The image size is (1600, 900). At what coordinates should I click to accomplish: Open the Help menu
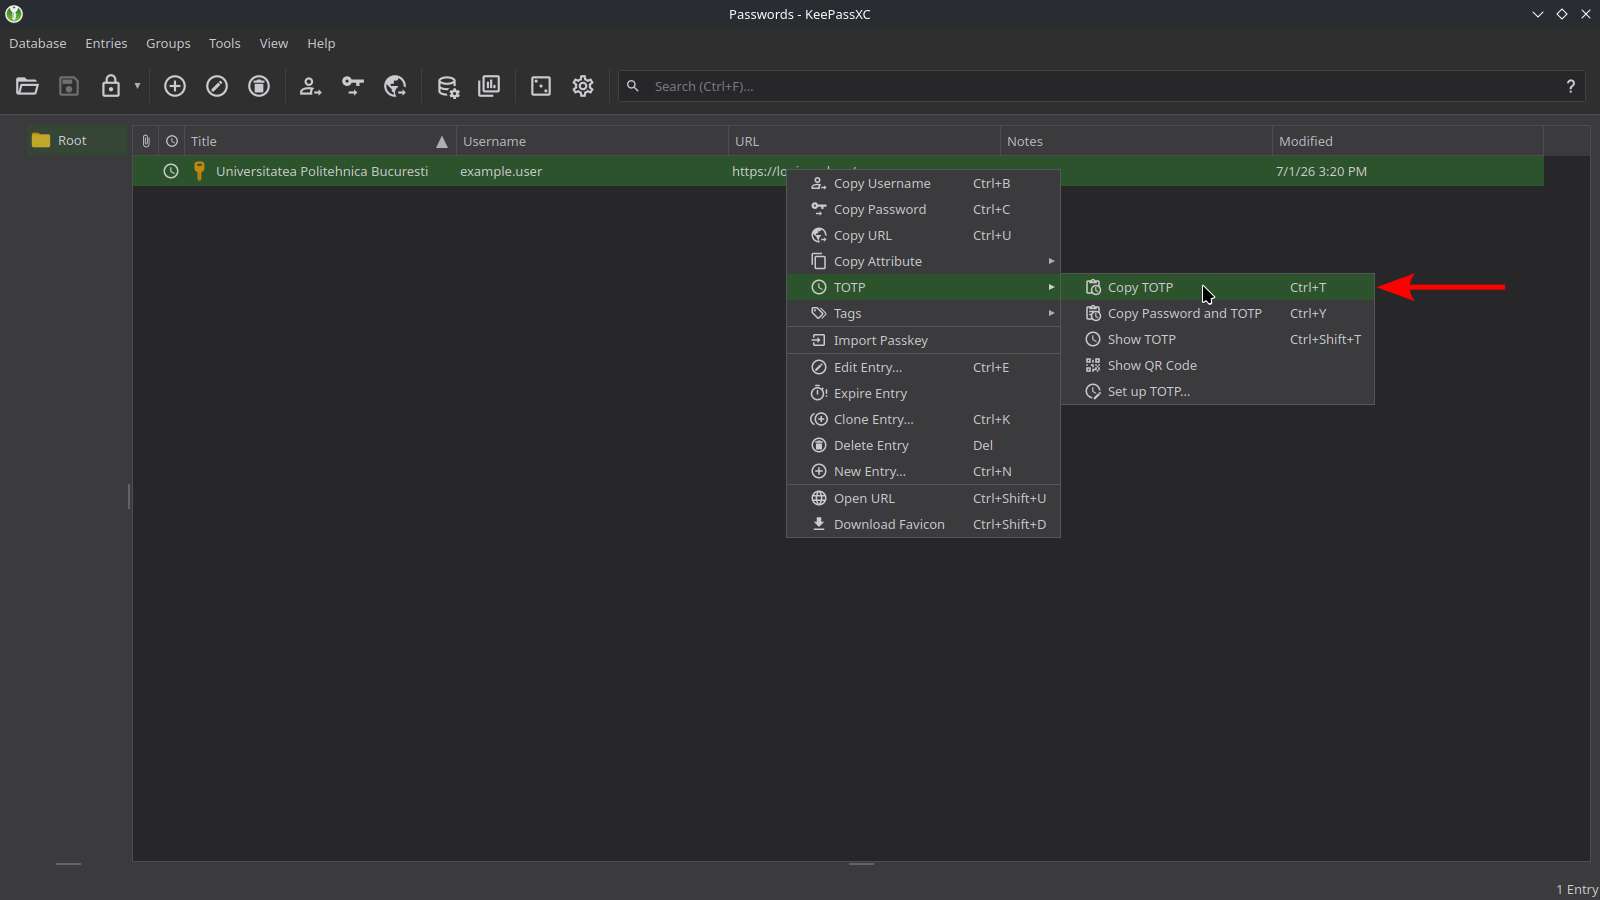pos(321,43)
